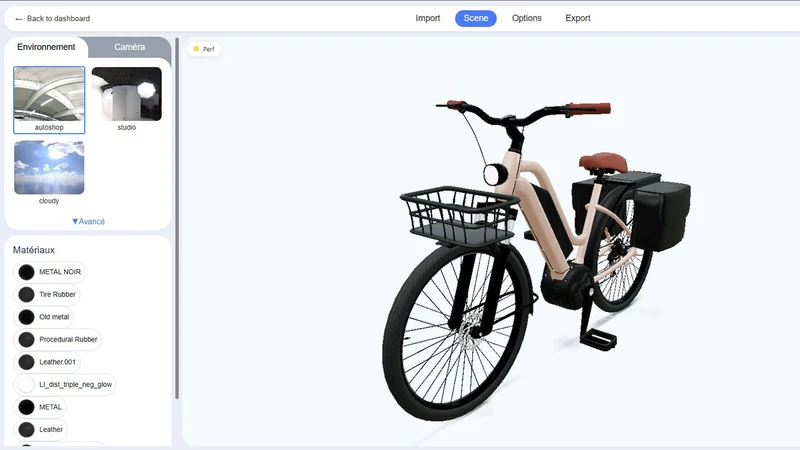Select the Environnement panel tab
Viewport: 800px width, 450px height.
click(46, 47)
